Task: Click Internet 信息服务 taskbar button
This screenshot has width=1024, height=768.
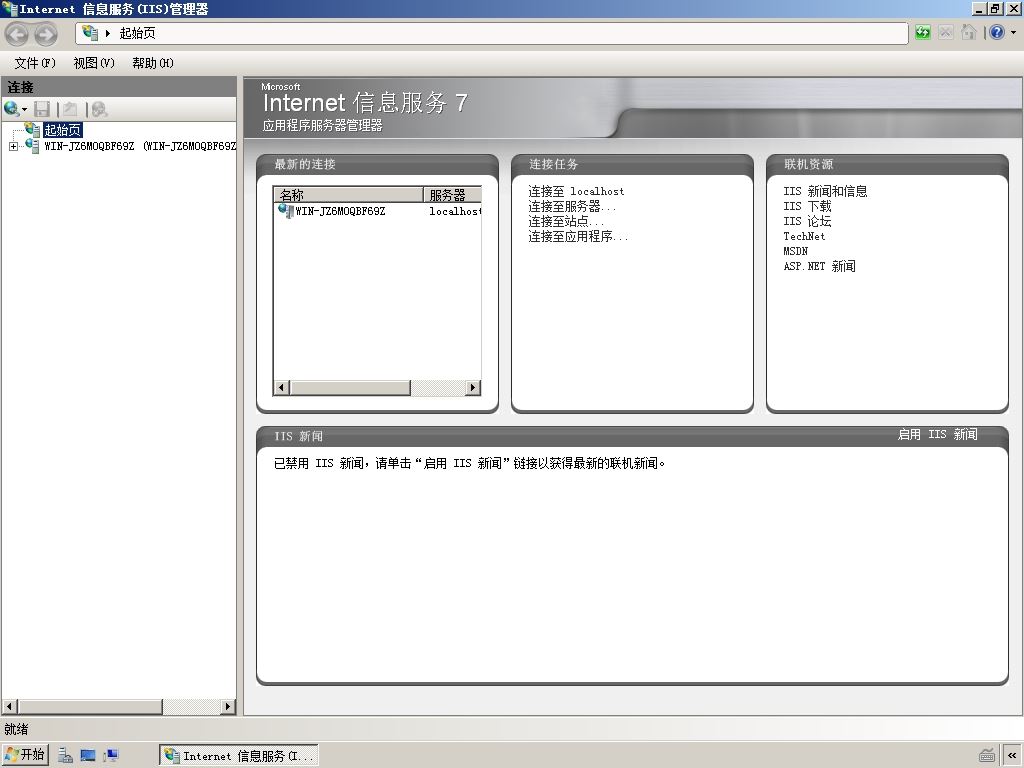Action: point(239,756)
